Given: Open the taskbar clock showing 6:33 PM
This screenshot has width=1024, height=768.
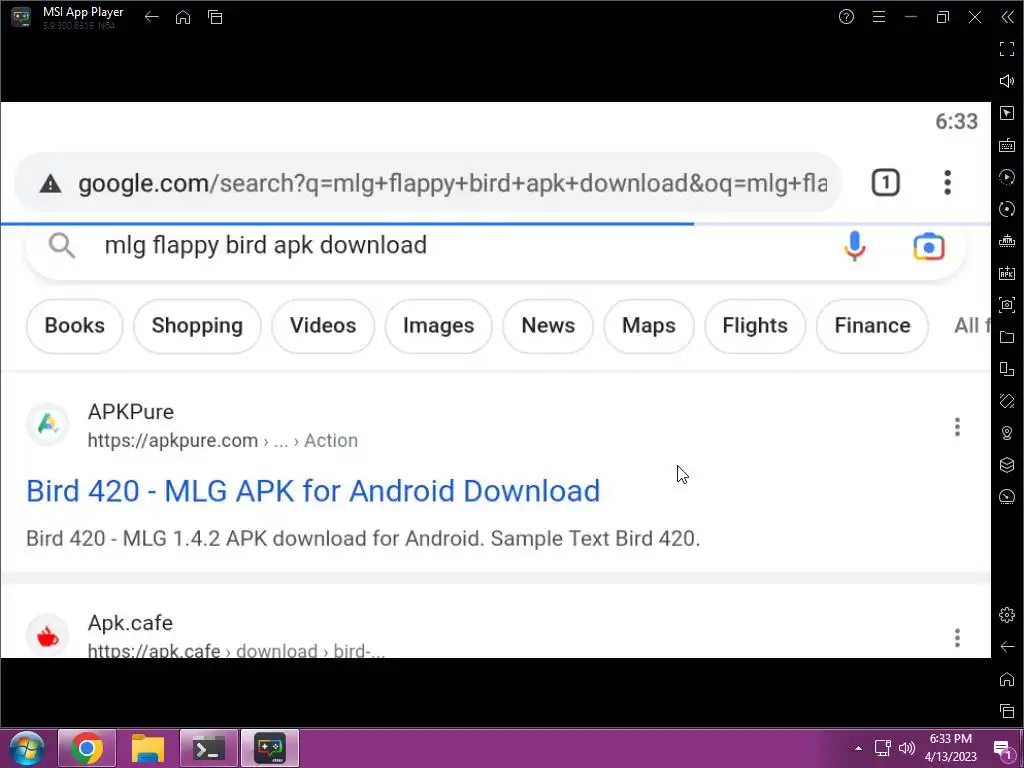Looking at the screenshot, I should coord(951,748).
